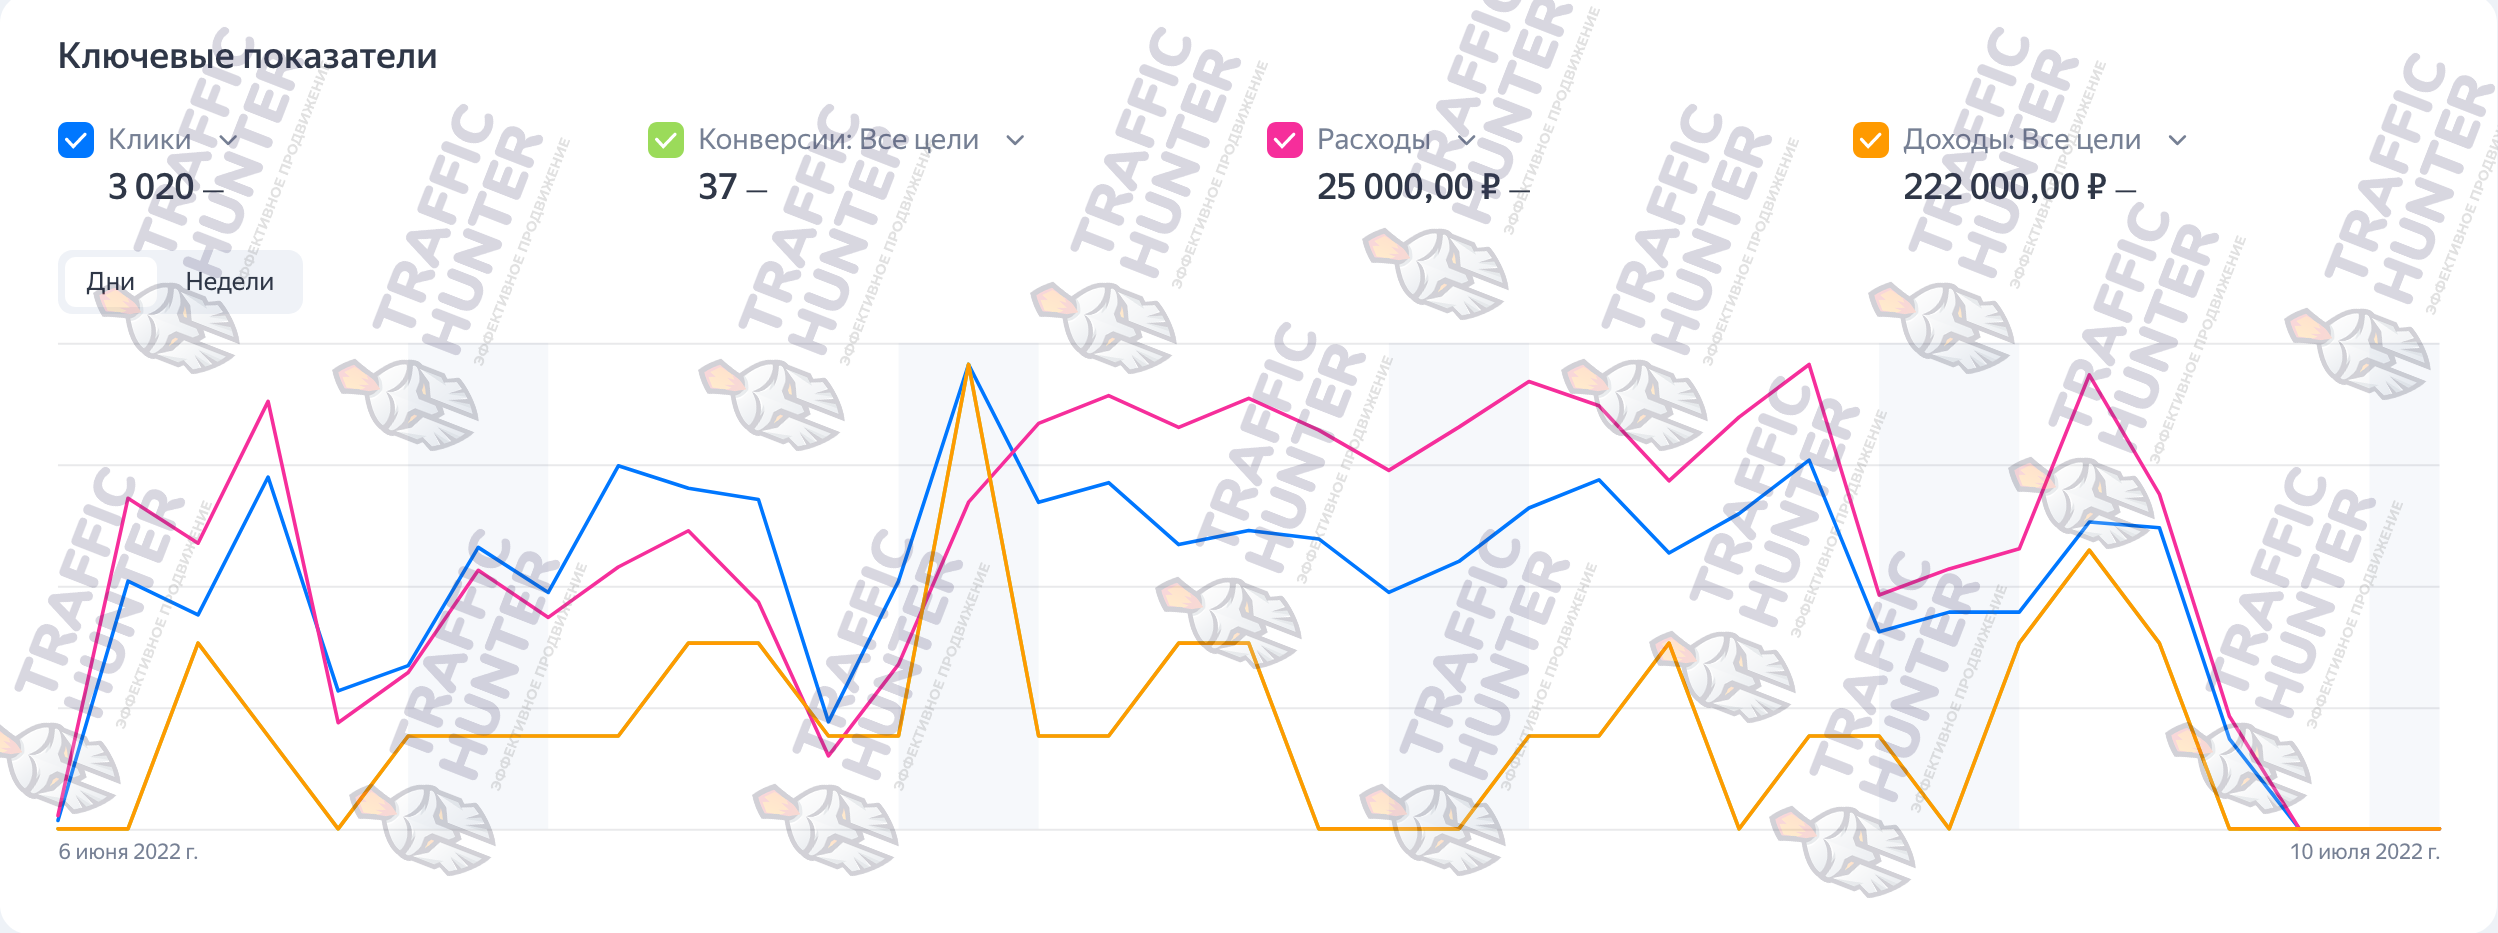Click the Ключевые показатели heading

click(x=247, y=56)
